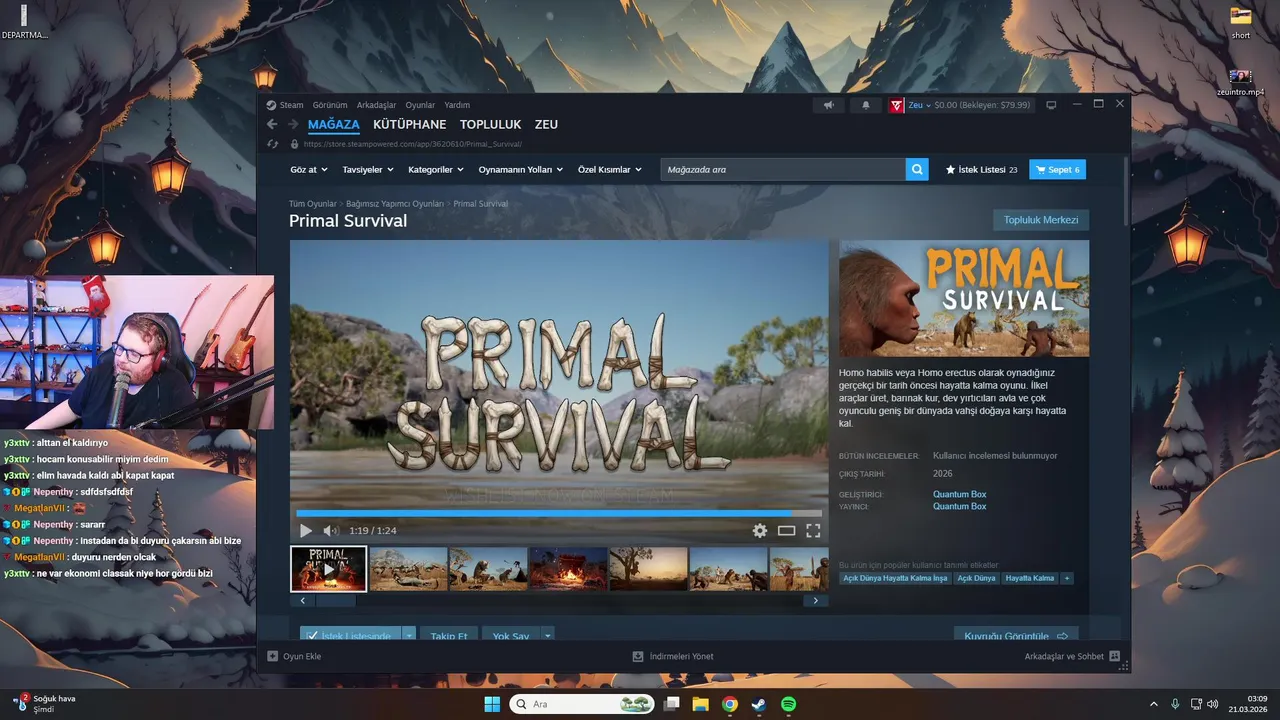The height and width of the screenshot is (720, 1280).
Task: Open İstek Listesi wishlist
Action: click(981, 169)
